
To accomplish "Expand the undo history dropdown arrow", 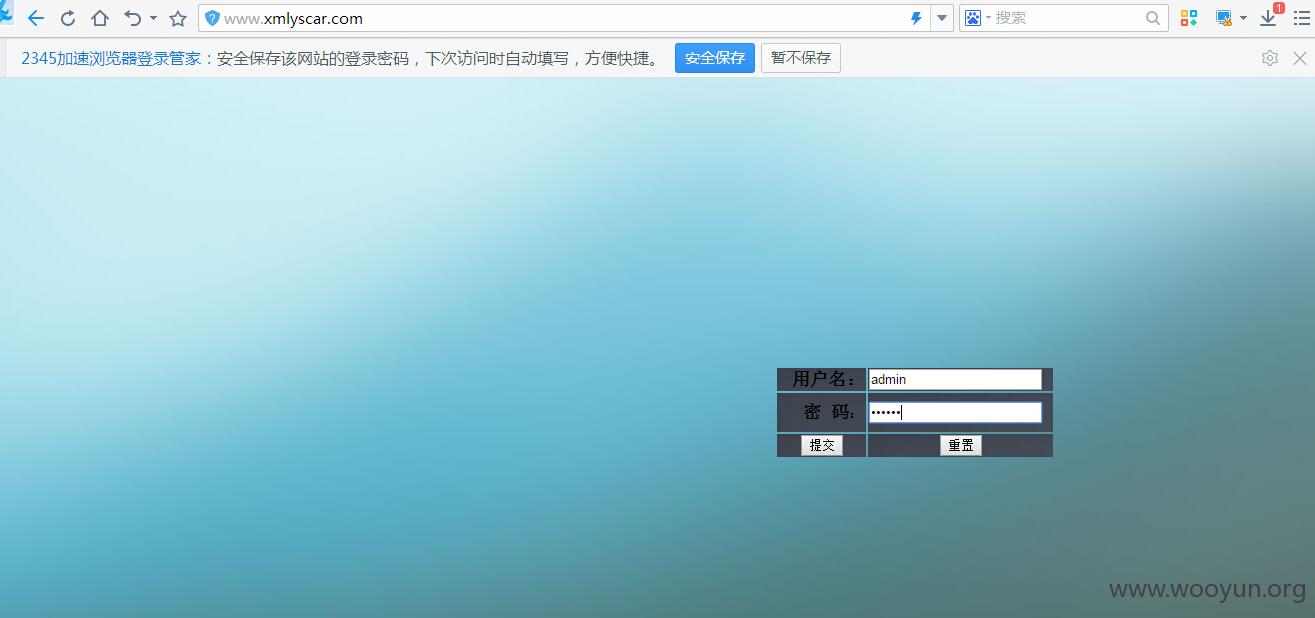I will point(153,18).
